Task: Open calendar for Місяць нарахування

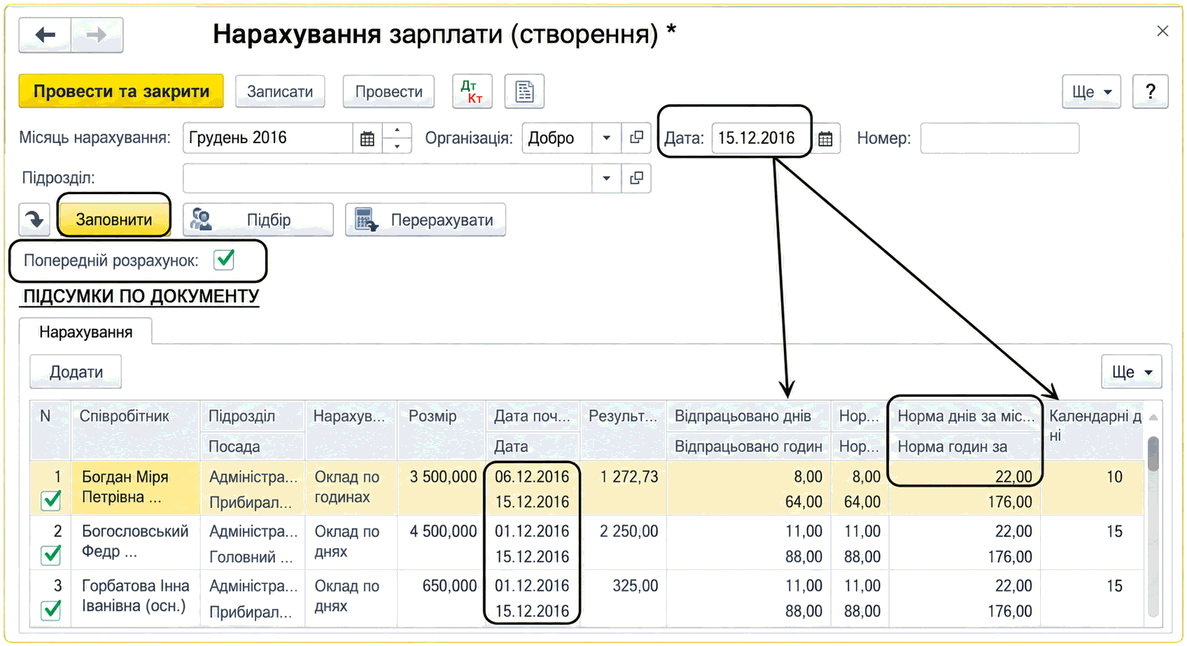Action: [x=367, y=139]
